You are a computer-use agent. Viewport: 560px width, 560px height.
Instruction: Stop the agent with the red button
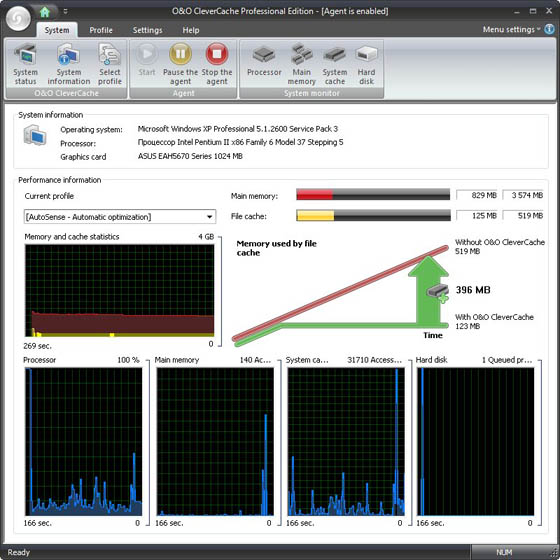[x=217, y=64]
